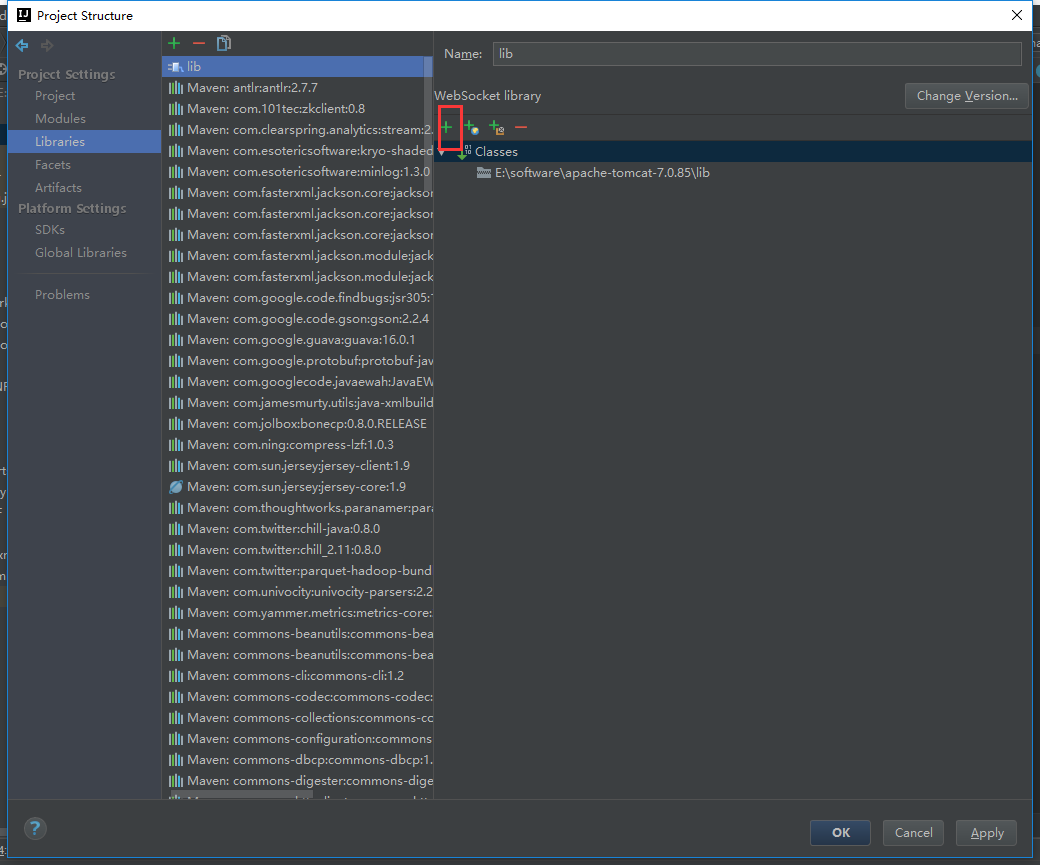Viewport: 1040px width, 865px height.
Task: Select Maven: commons-digester entry
Action: (x=298, y=781)
